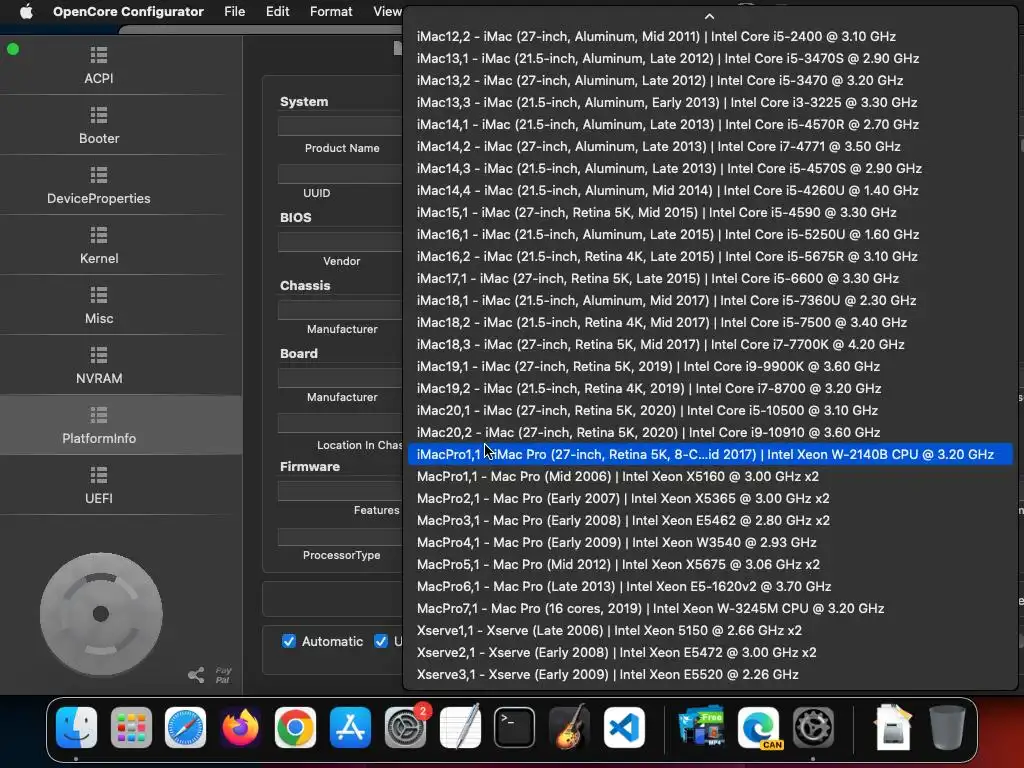This screenshot has width=1024, height=768.
Task: Go to the Kernel section
Action: coord(99,246)
